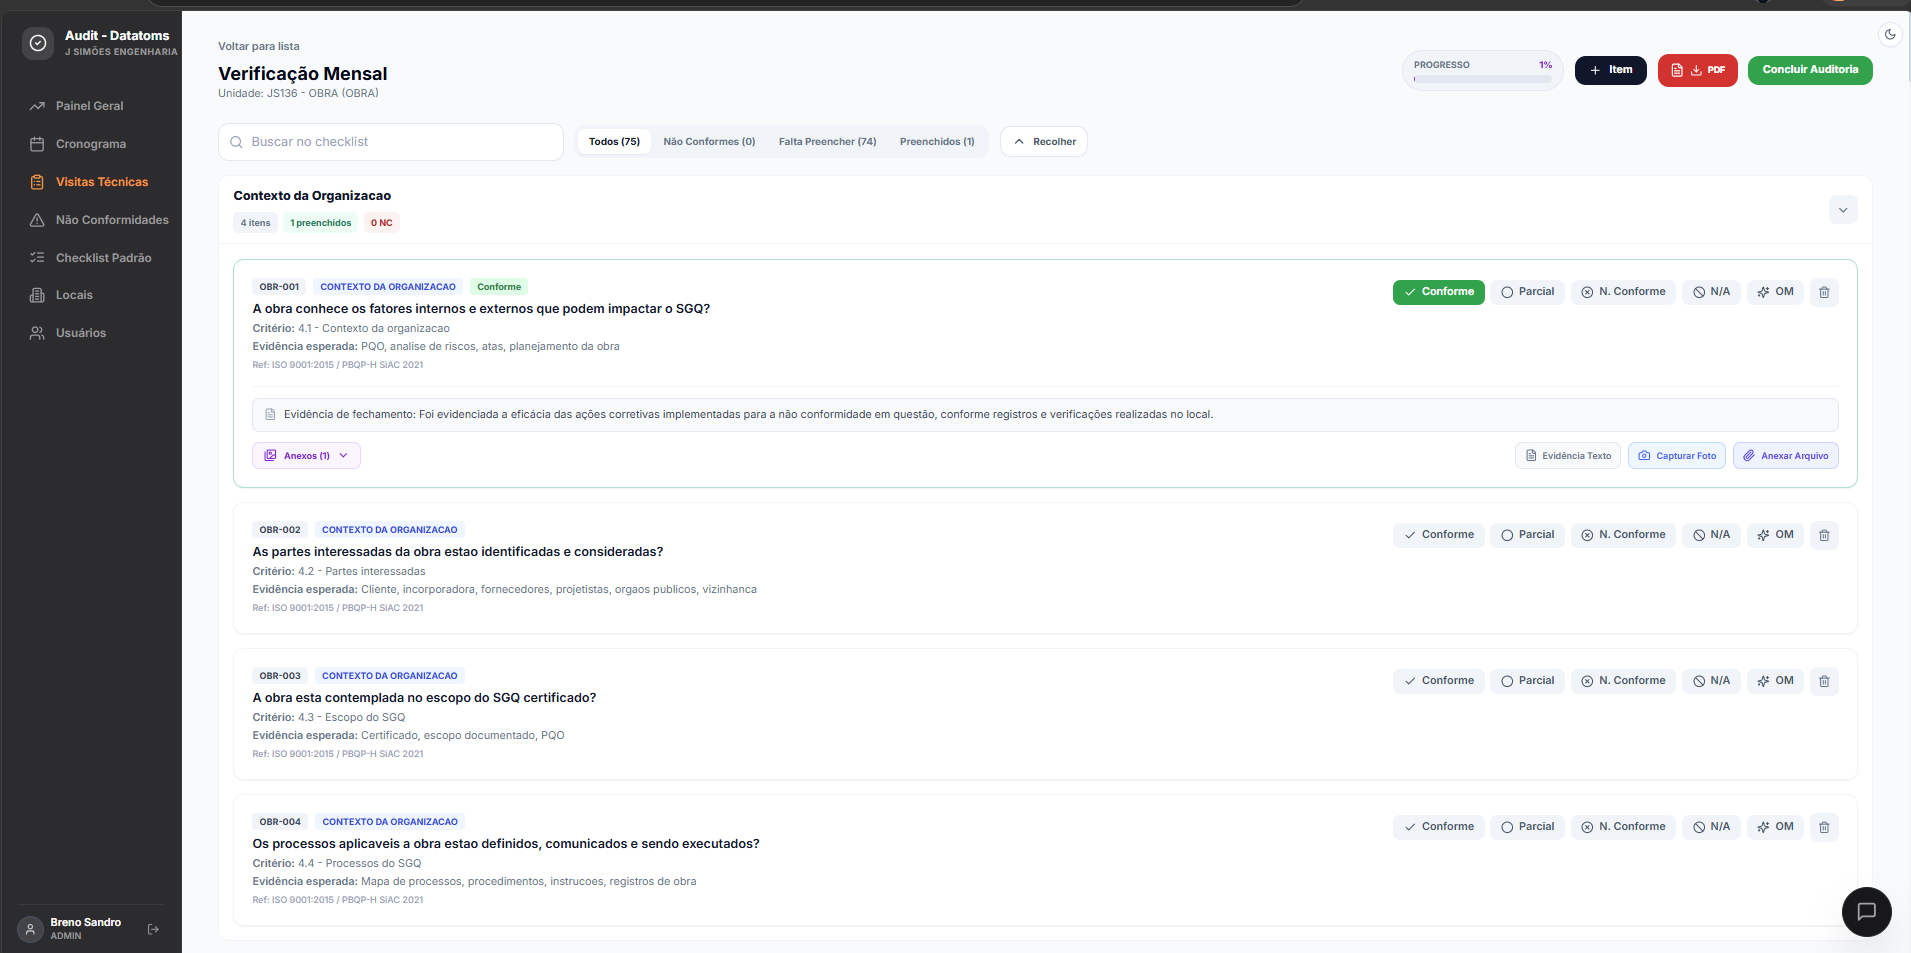Image resolution: width=1911 pixels, height=953 pixels.
Task: Mark OBR-003 as OM
Action: point(1775,681)
